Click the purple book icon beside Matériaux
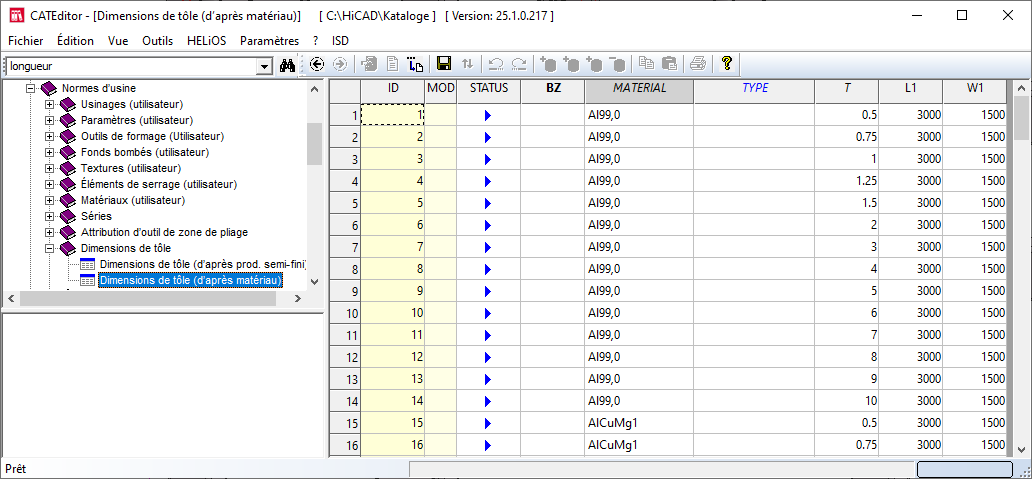The image size is (1032, 479). [67, 200]
